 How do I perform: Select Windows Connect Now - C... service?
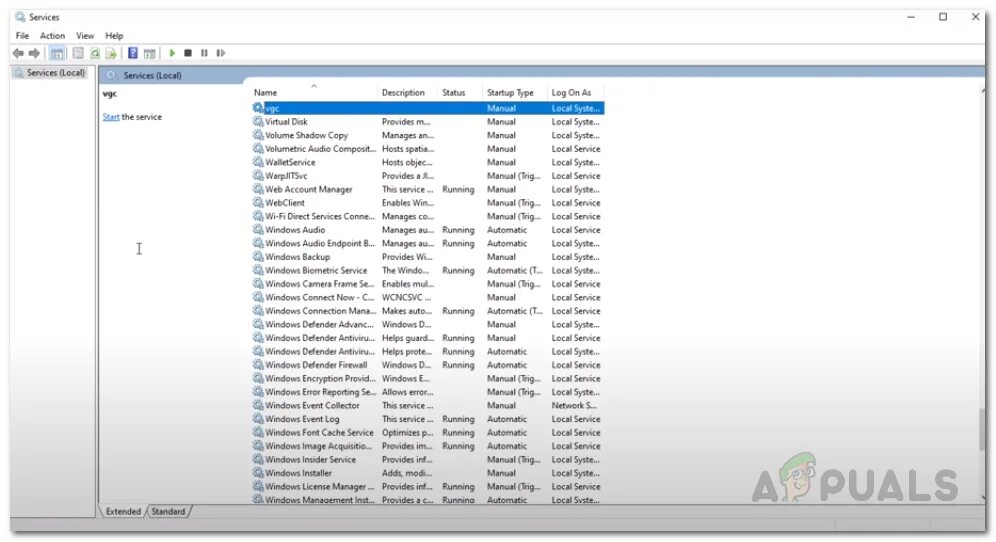click(427, 297)
